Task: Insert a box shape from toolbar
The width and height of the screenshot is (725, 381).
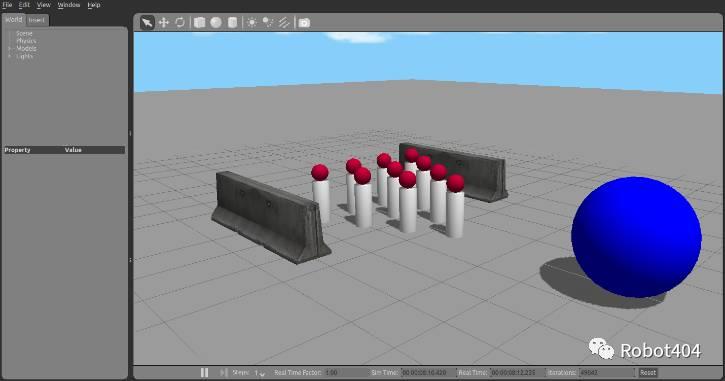Action: (199, 22)
